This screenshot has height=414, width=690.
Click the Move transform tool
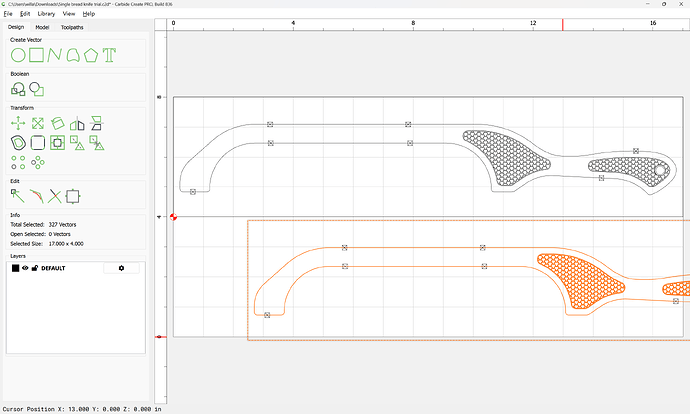click(17, 124)
